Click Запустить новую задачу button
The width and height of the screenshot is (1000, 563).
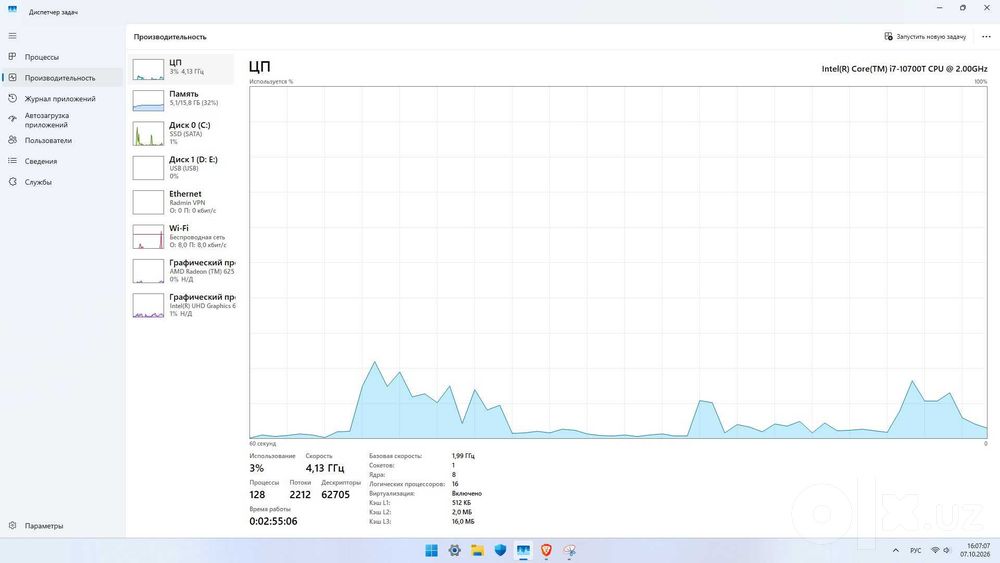pyautogui.click(x=925, y=36)
